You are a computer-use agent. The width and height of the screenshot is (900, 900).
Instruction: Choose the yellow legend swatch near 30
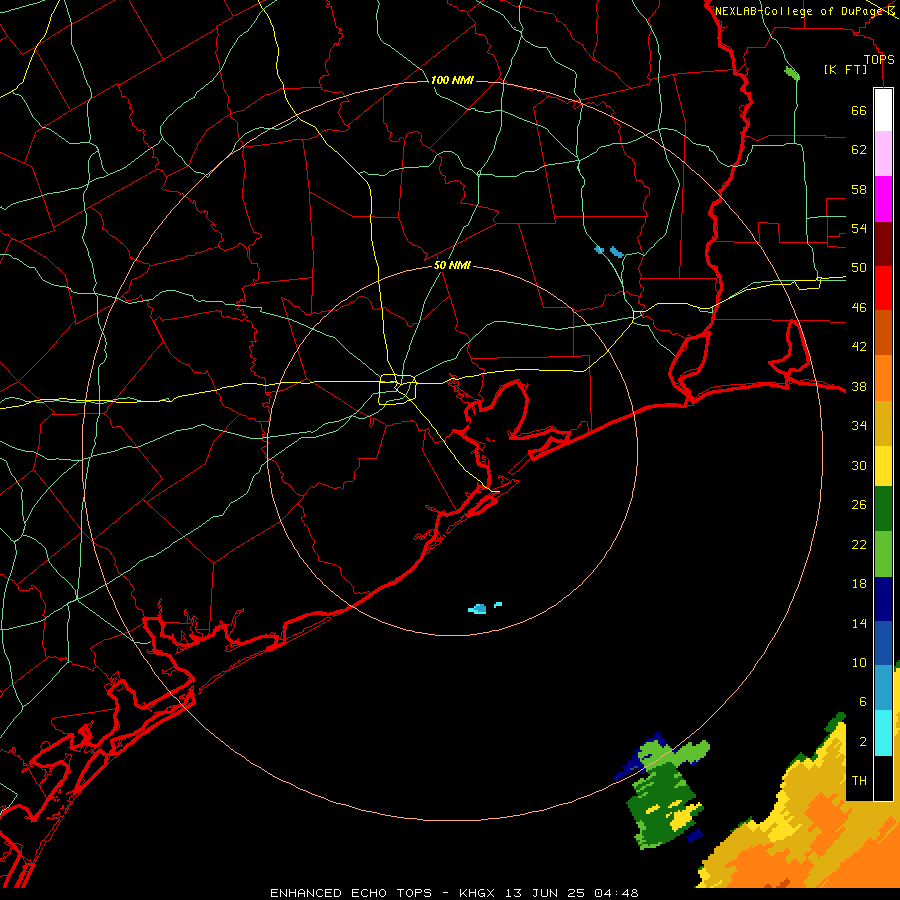[883, 465]
